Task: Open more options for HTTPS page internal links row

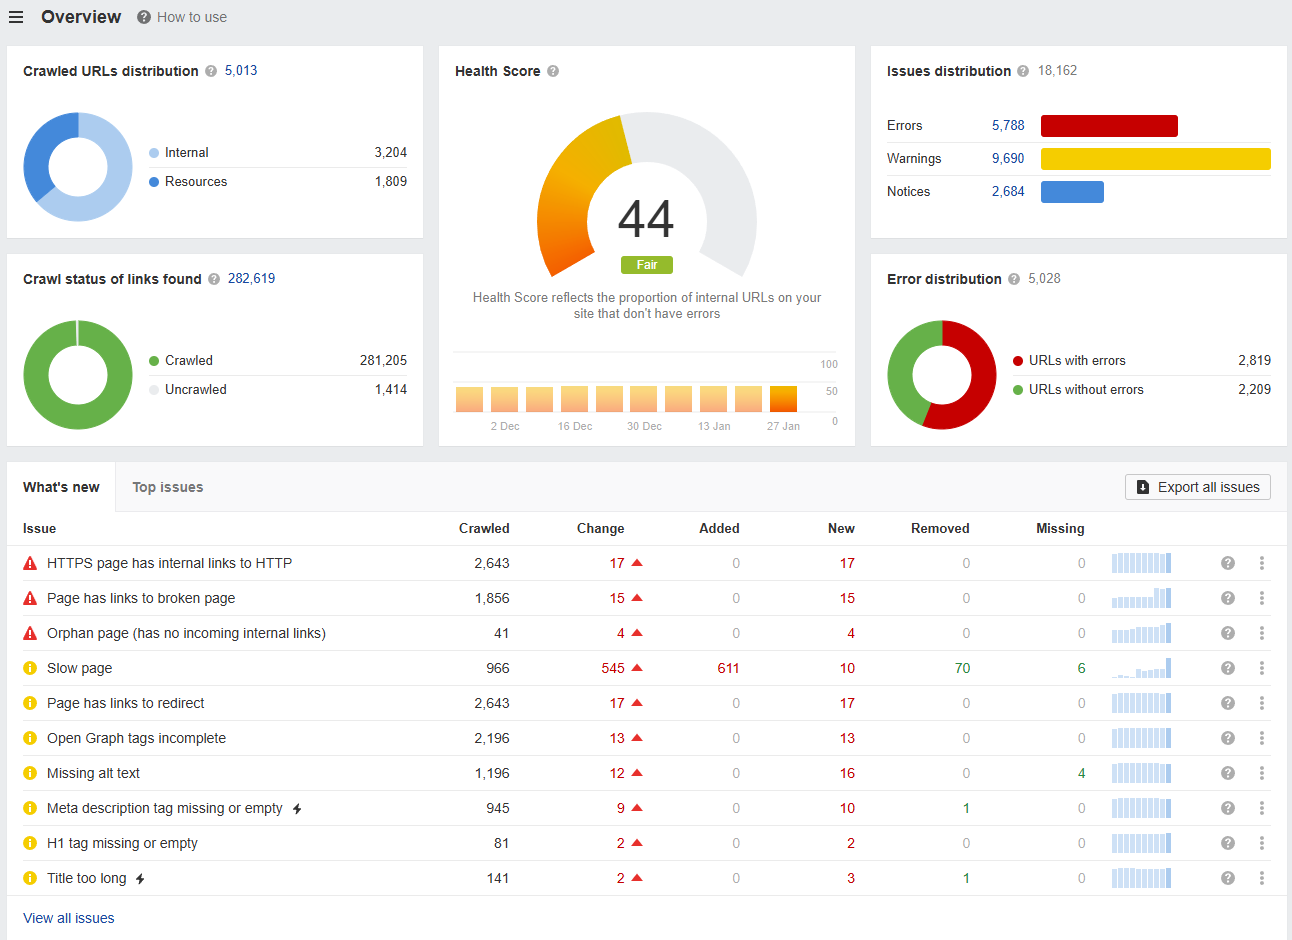Action: click(1262, 563)
